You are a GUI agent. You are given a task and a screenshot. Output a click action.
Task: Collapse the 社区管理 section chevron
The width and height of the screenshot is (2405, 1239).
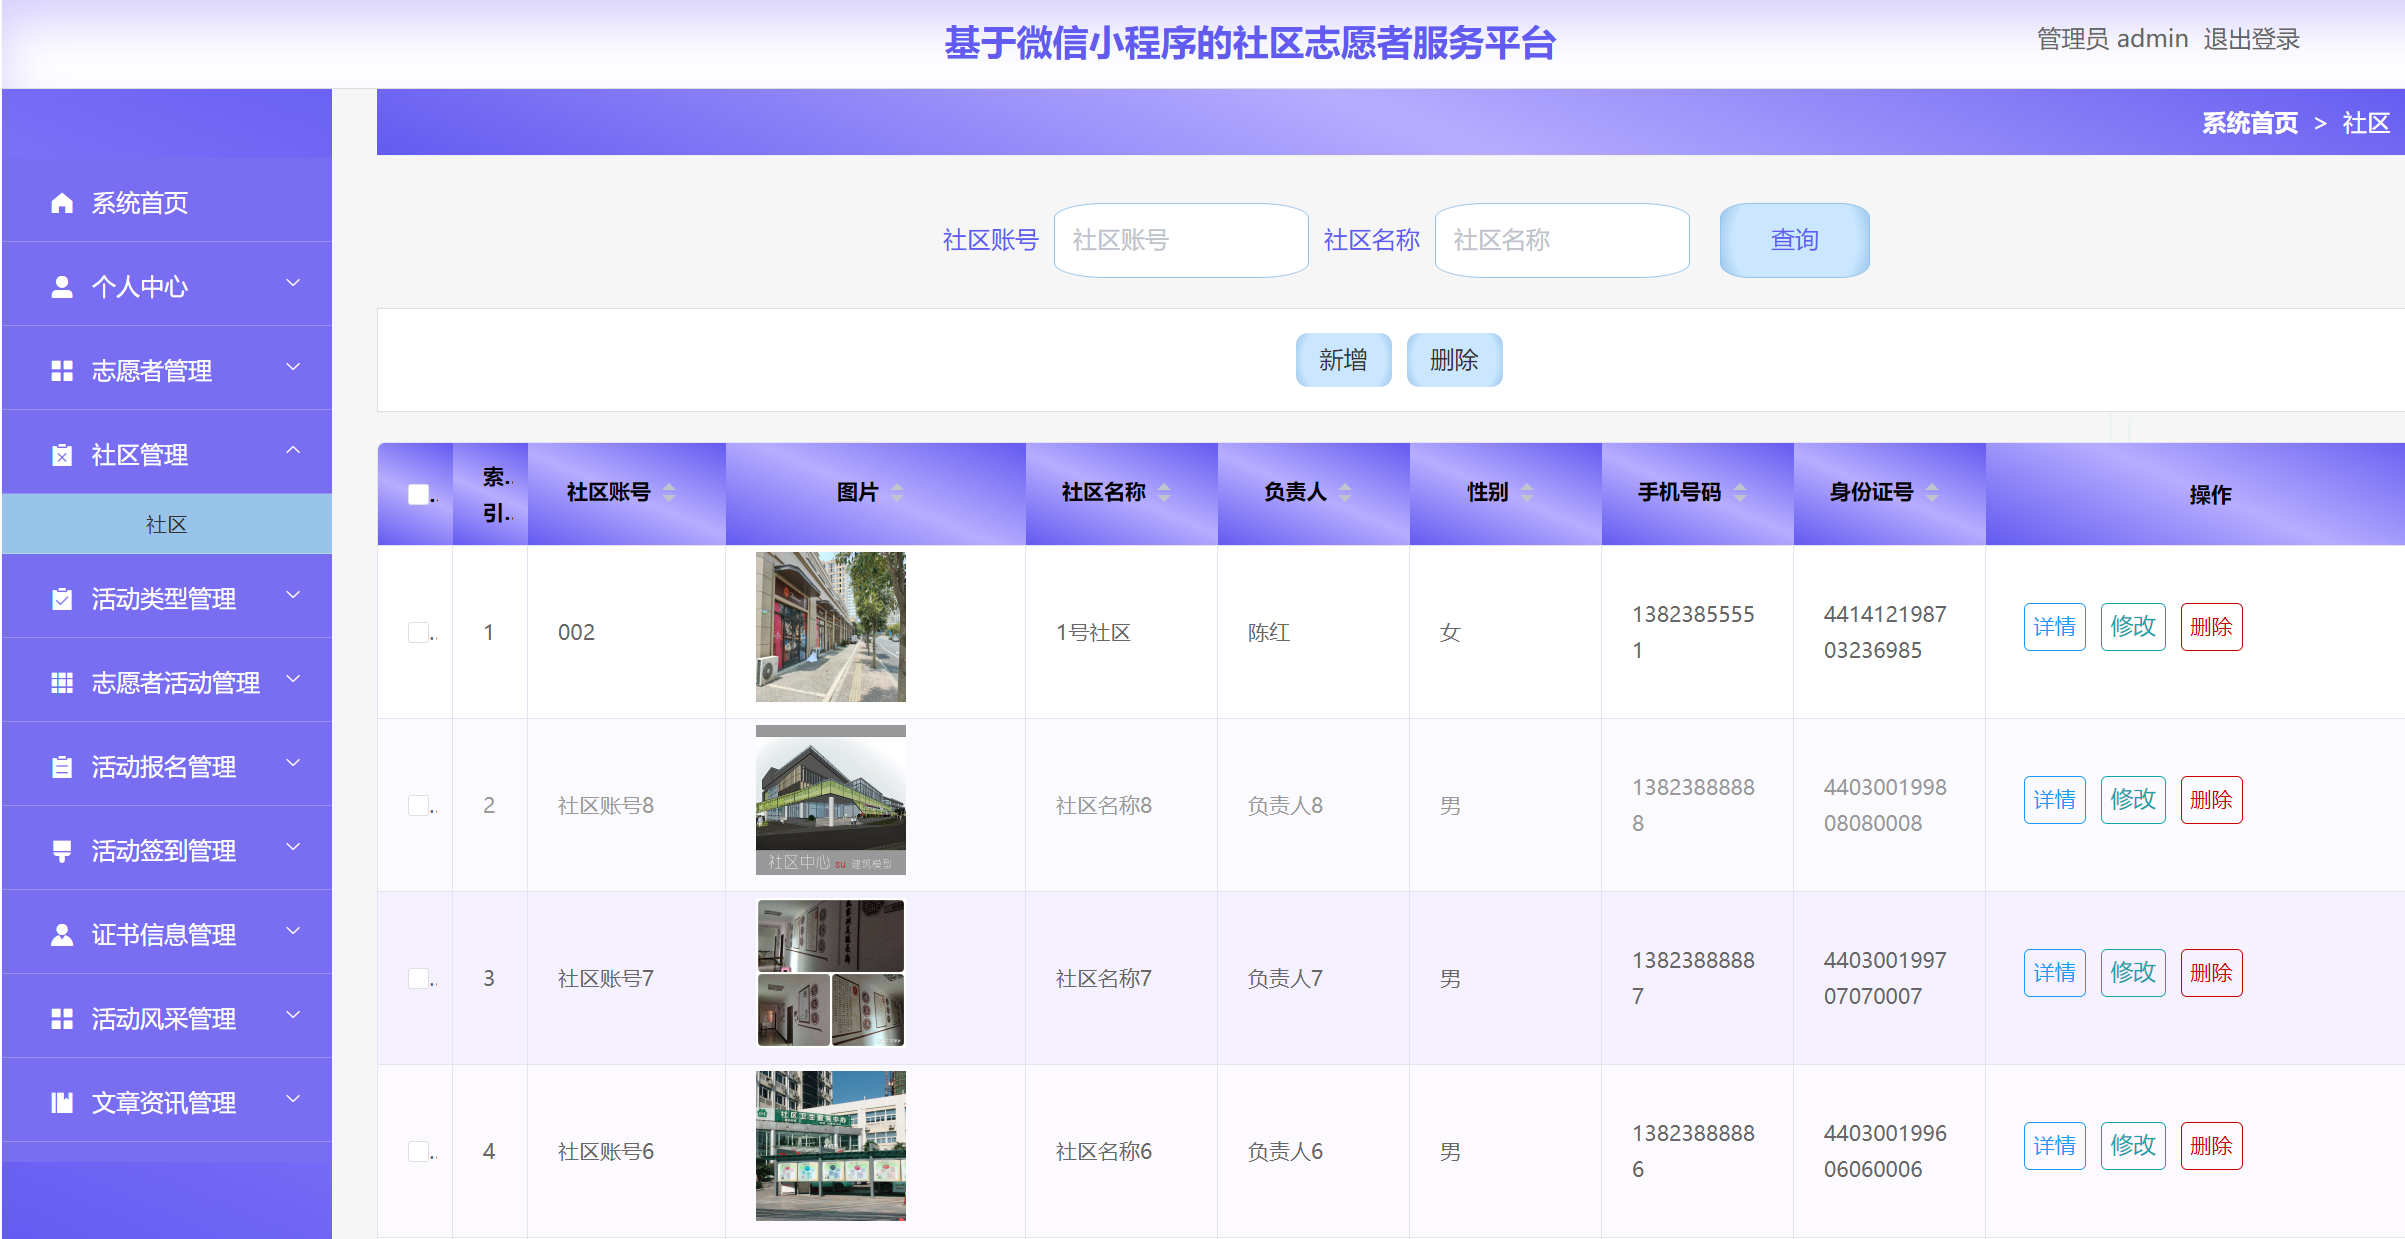click(293, 452)
